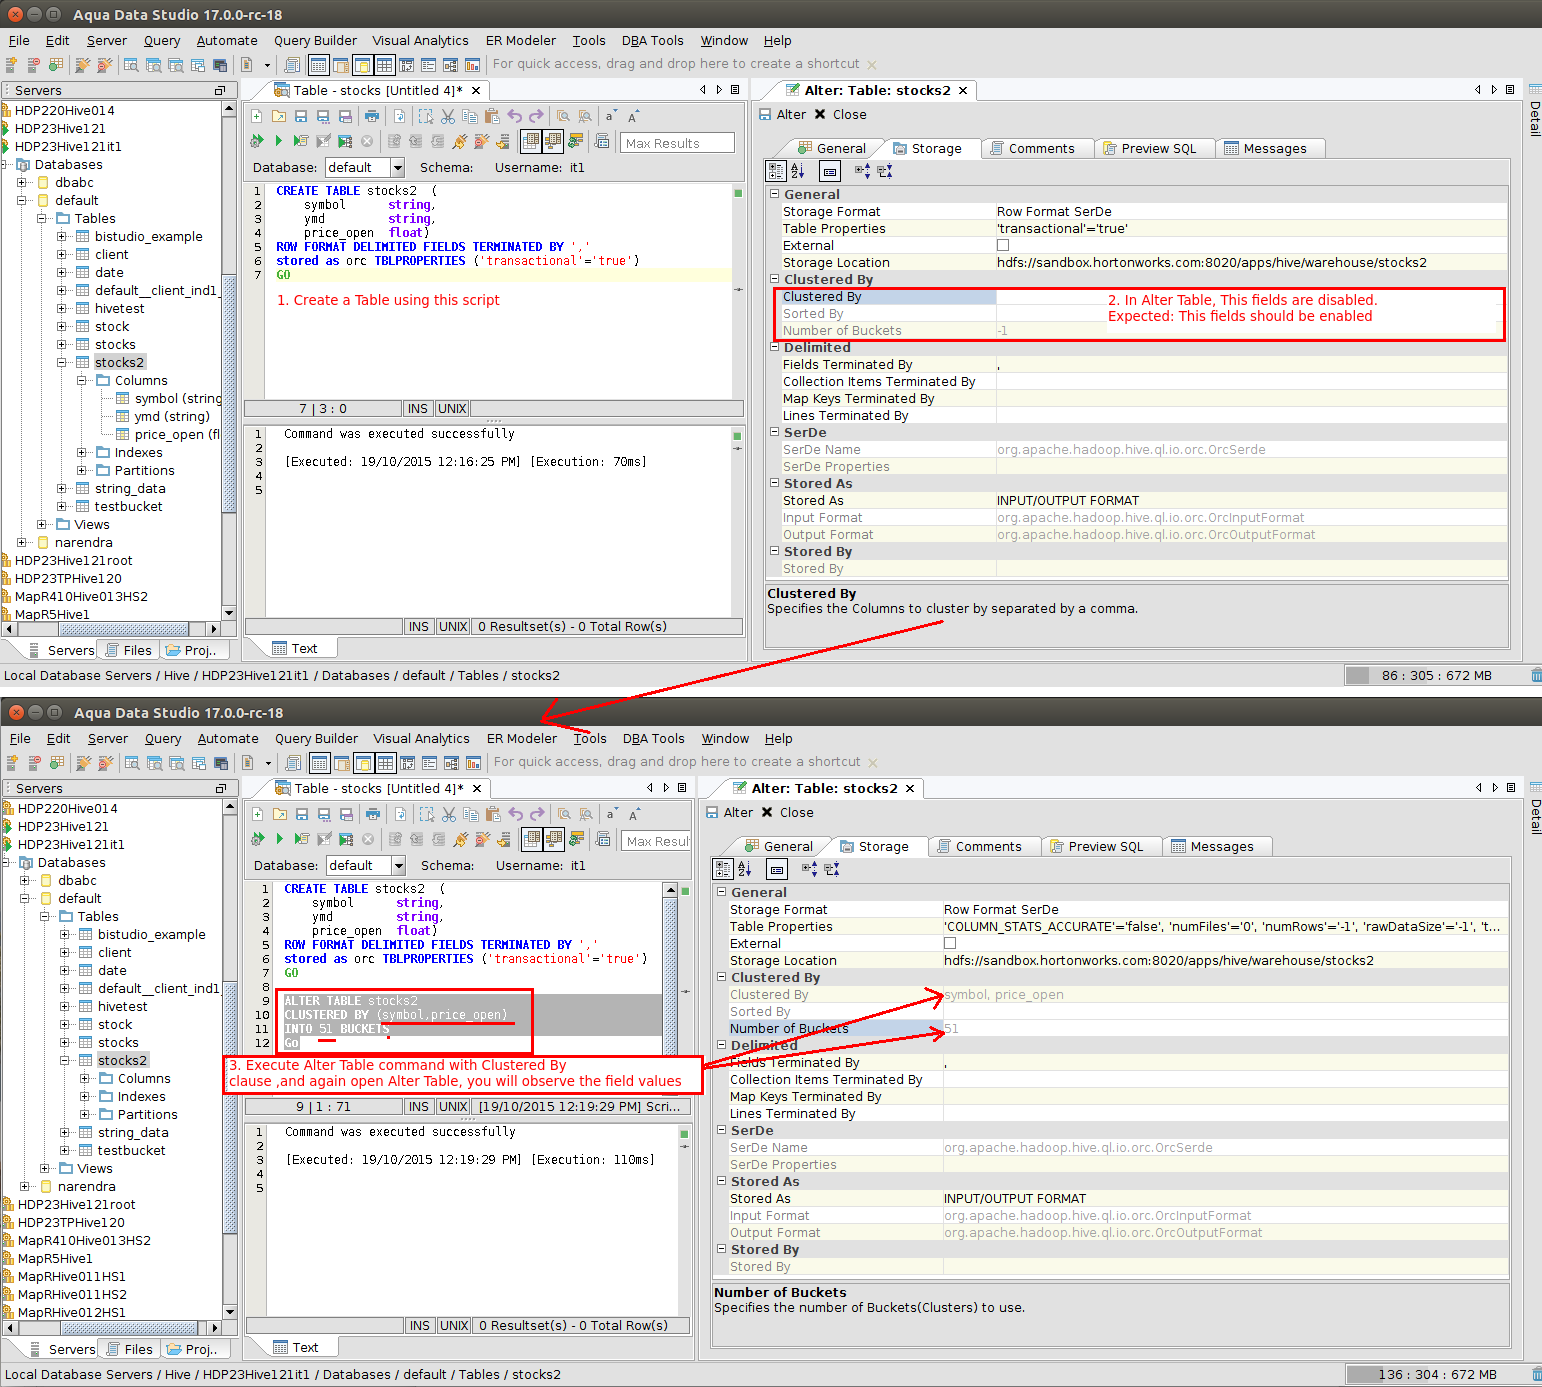1542x1387 pixels.
Task: Expand the dbabc database in upper Servers tree
Action: (22, 182)
